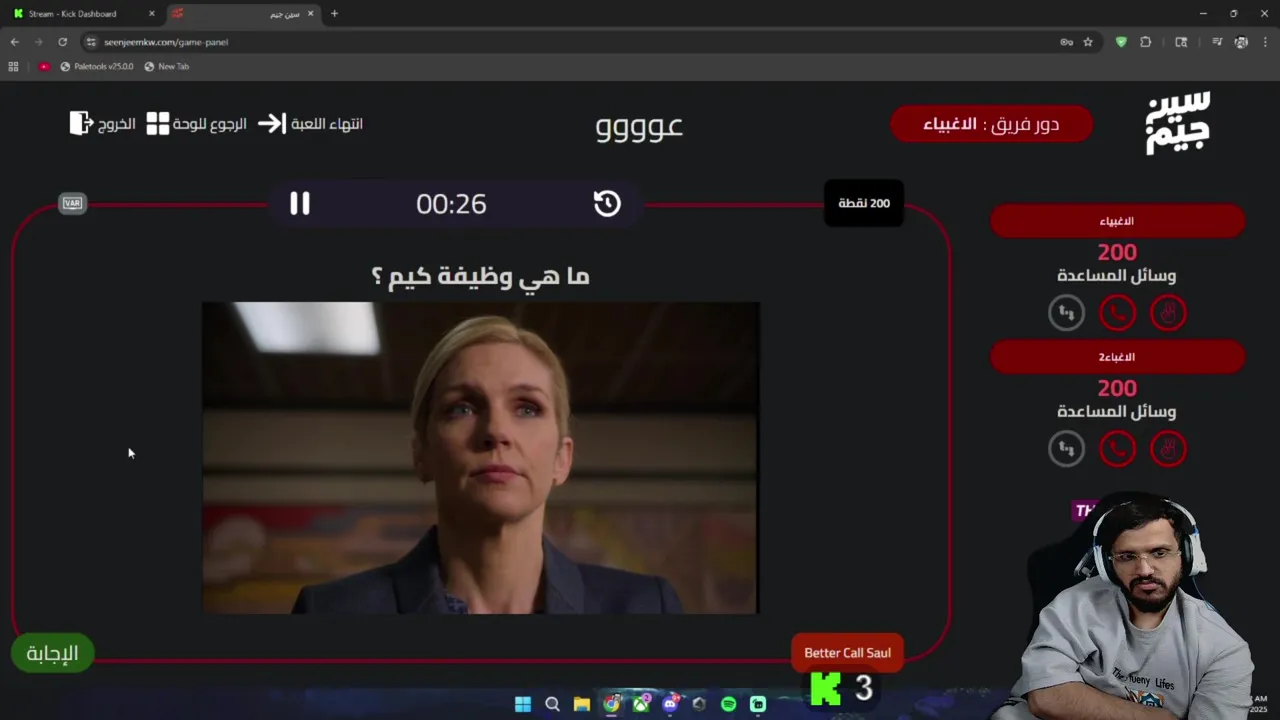Exit the game using الخروج
Viewport: 1280px width, 720px height.
[102, 124]
